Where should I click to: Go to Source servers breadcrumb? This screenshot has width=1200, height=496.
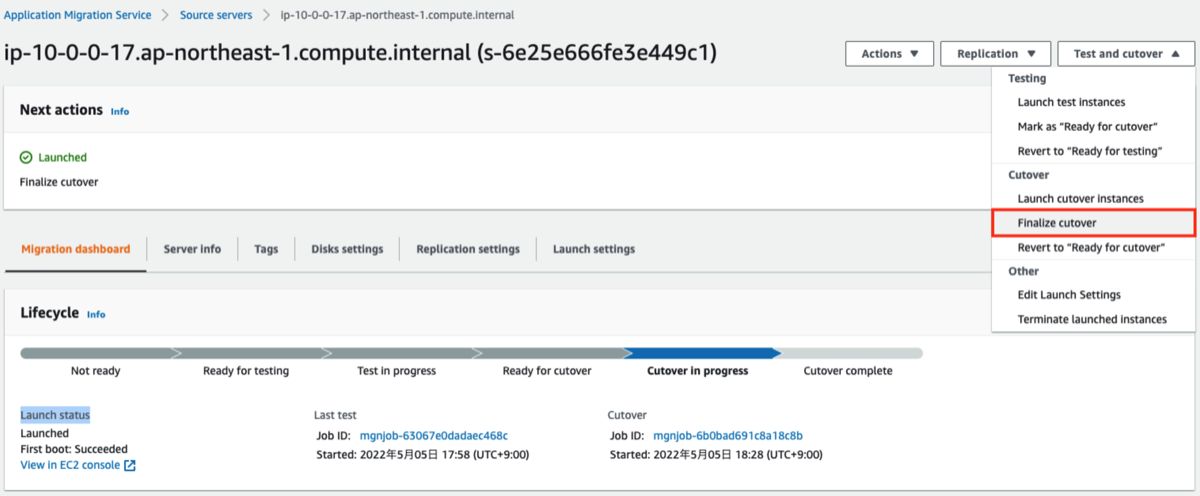[216, 15]
